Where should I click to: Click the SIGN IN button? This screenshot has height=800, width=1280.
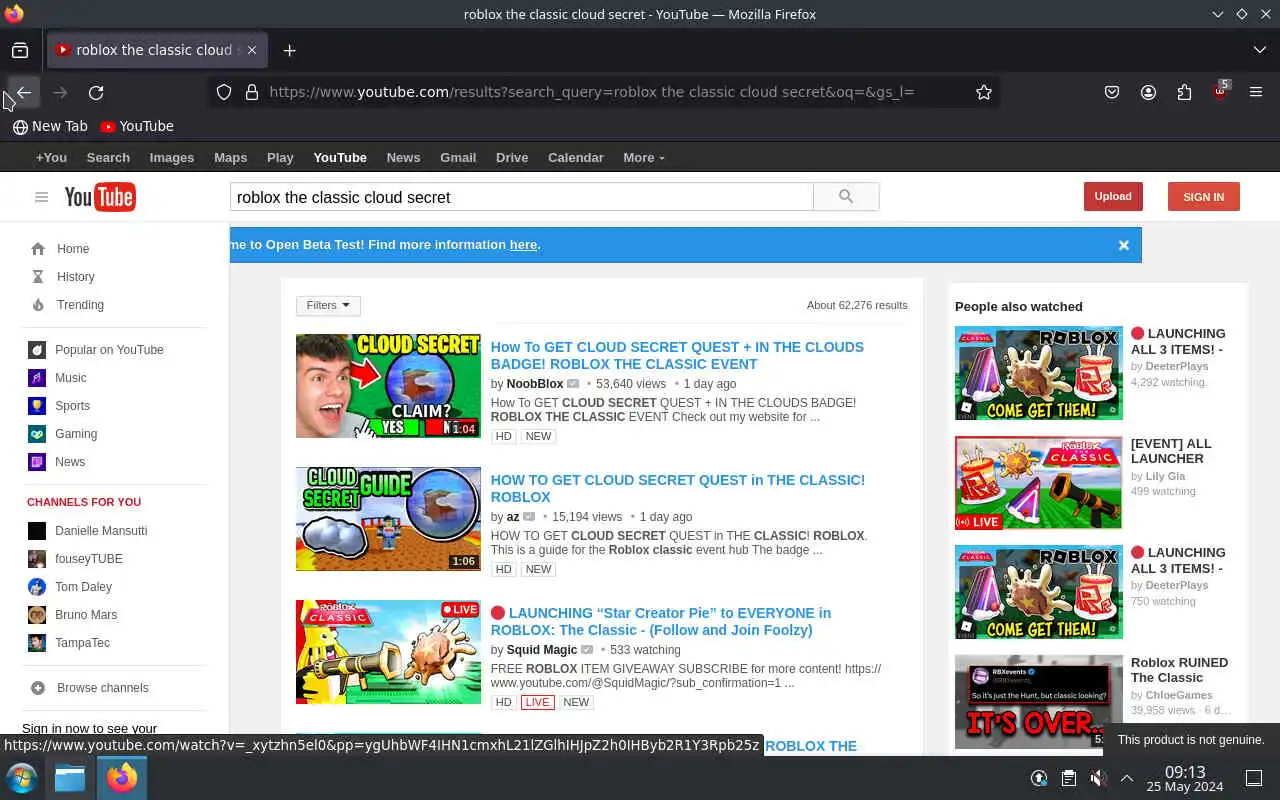(1203, 197)
